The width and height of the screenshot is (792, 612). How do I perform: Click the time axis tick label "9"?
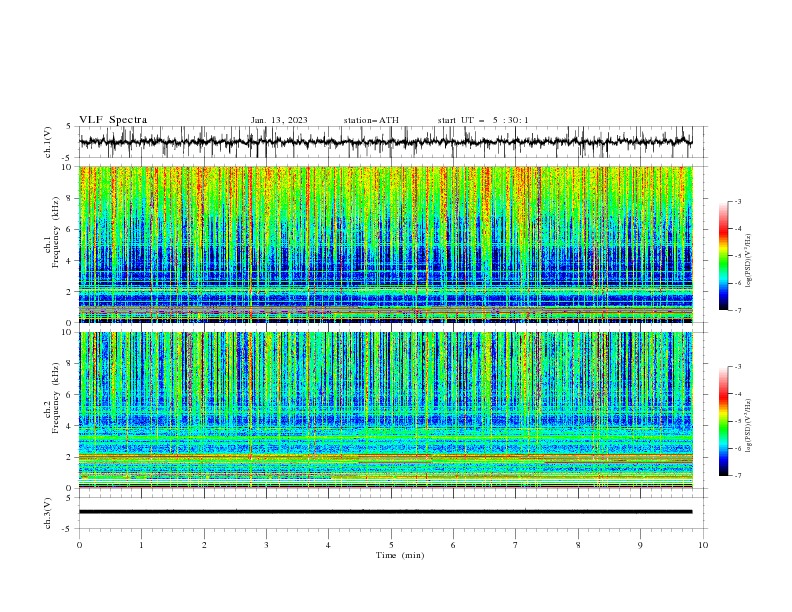[640, 545]
